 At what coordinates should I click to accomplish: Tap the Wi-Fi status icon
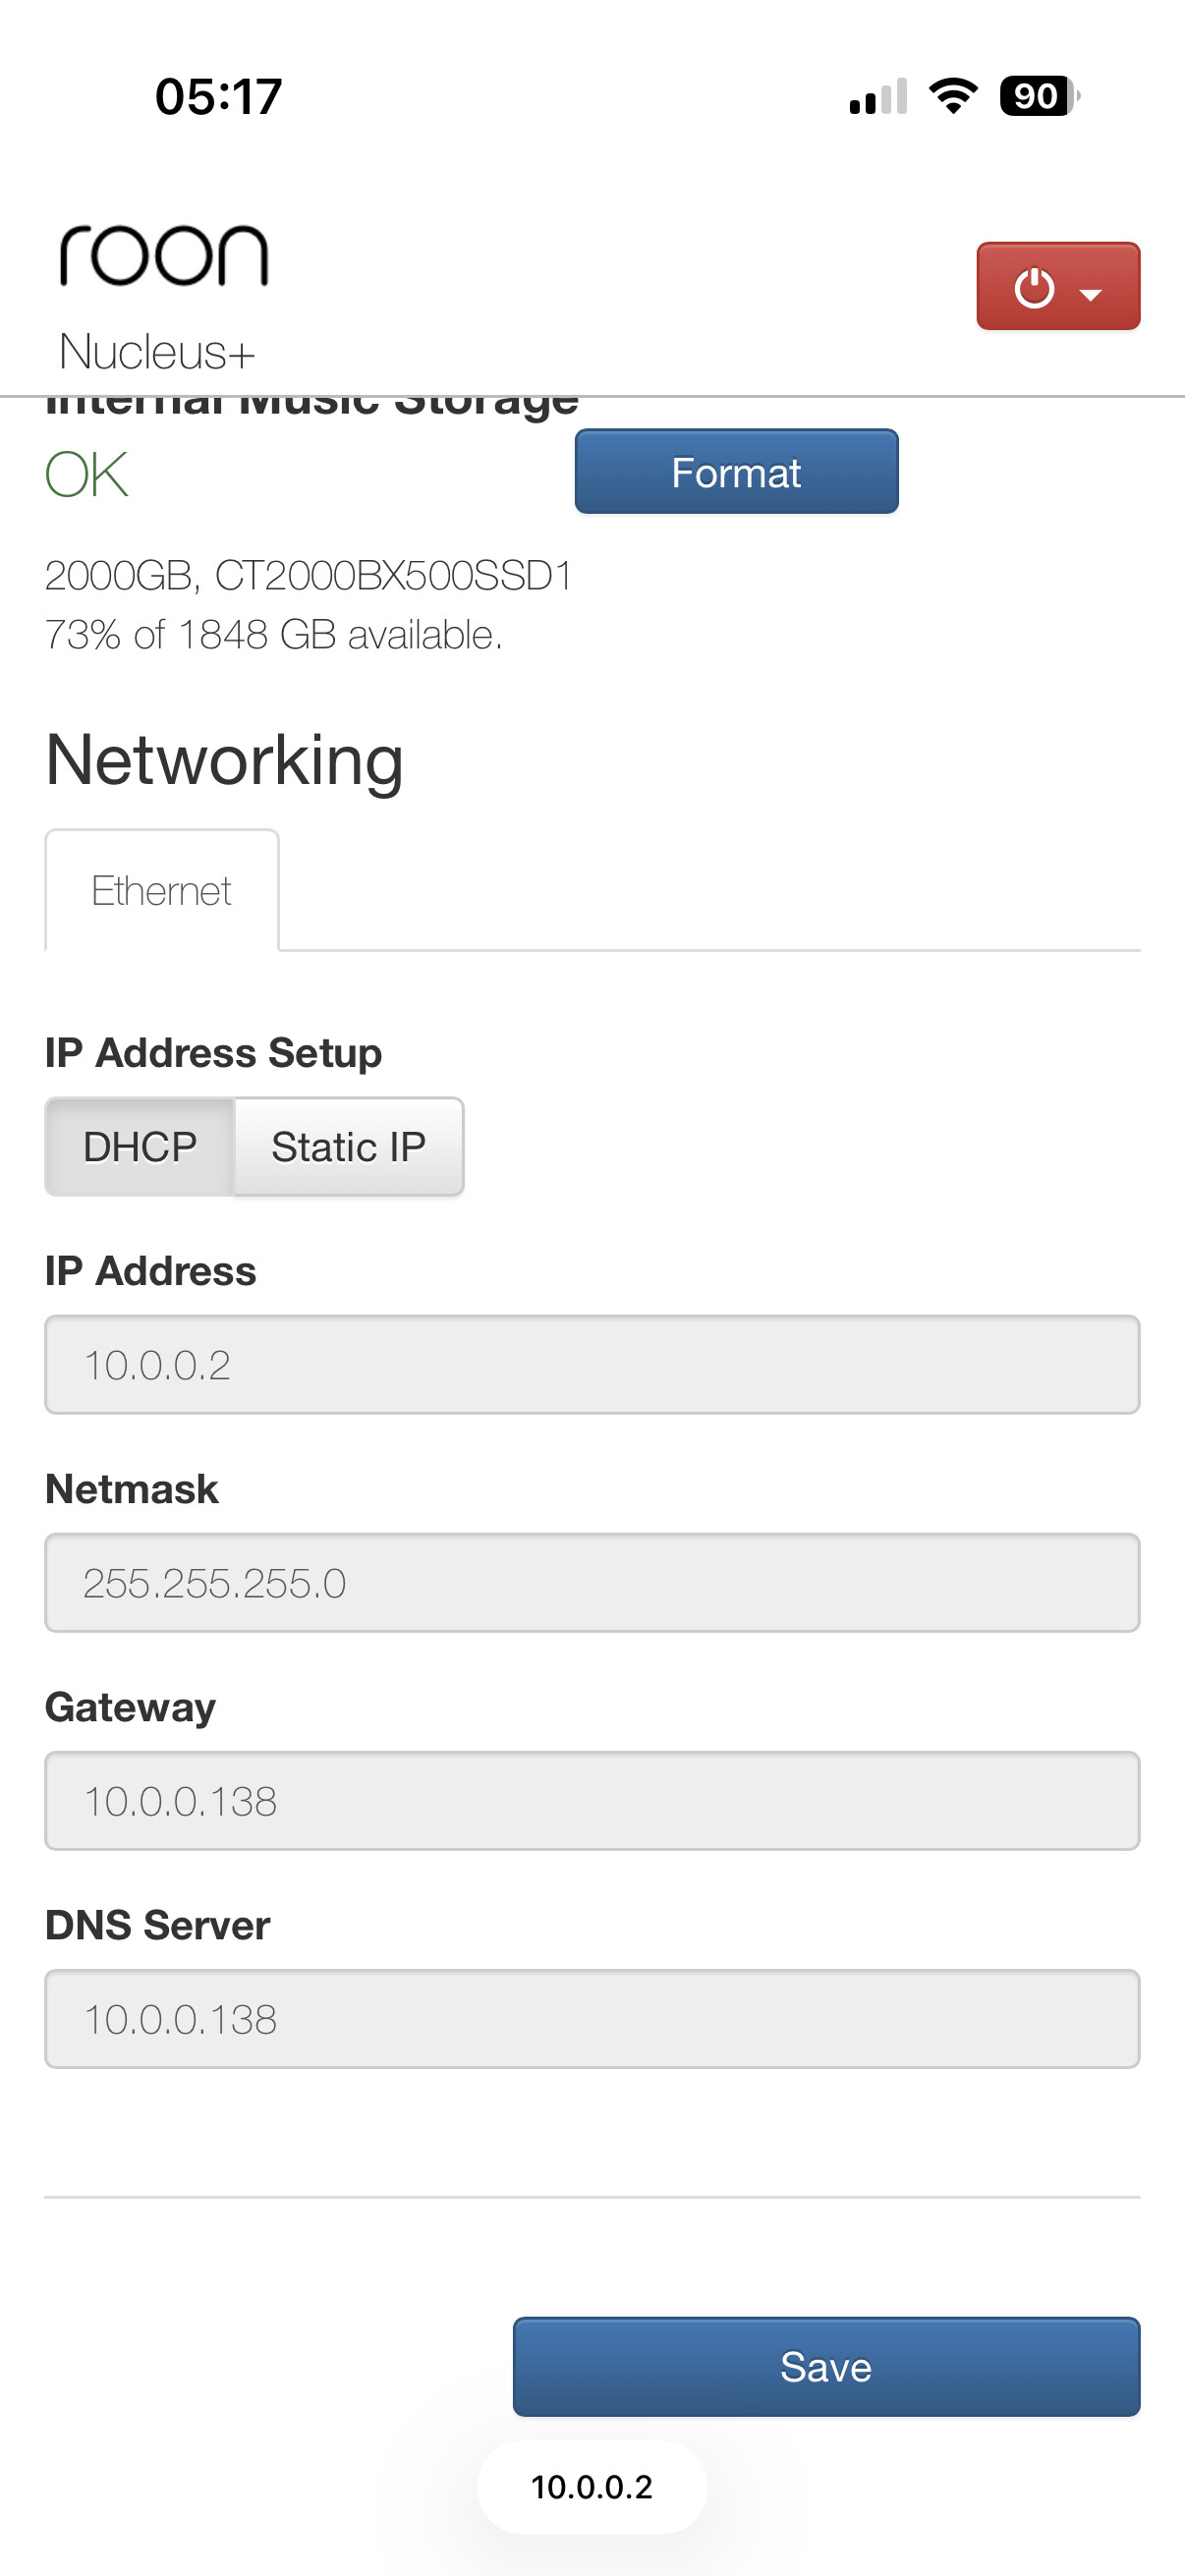[953, 96]
